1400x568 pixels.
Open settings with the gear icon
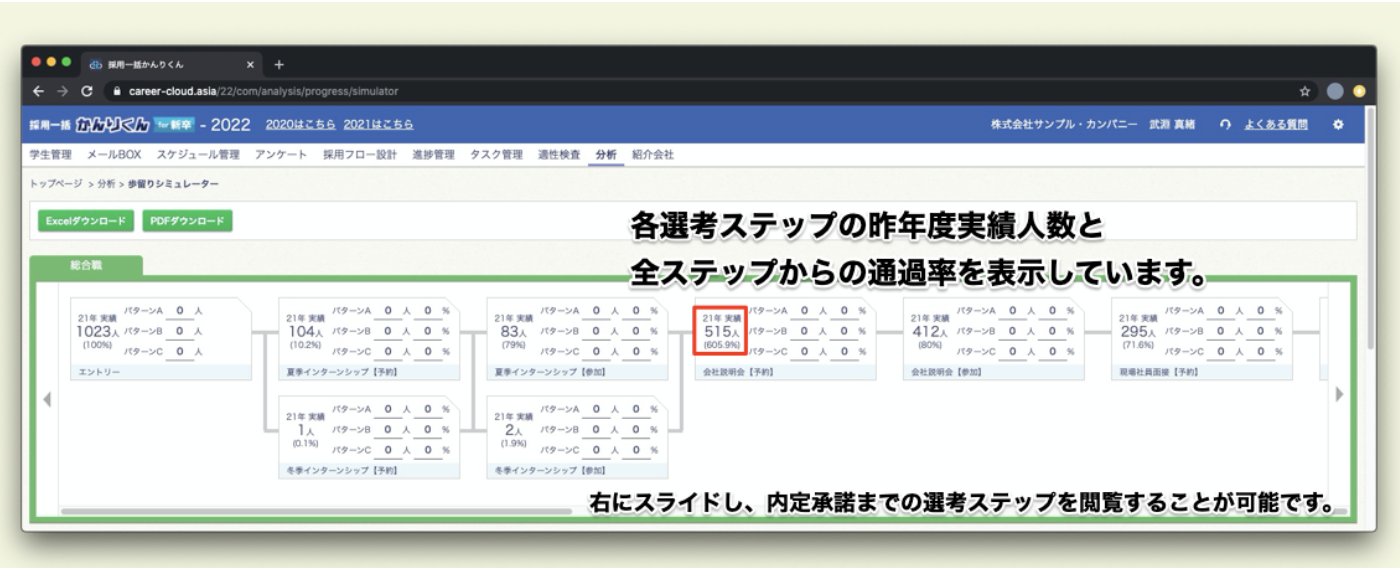click(1338, 125)
